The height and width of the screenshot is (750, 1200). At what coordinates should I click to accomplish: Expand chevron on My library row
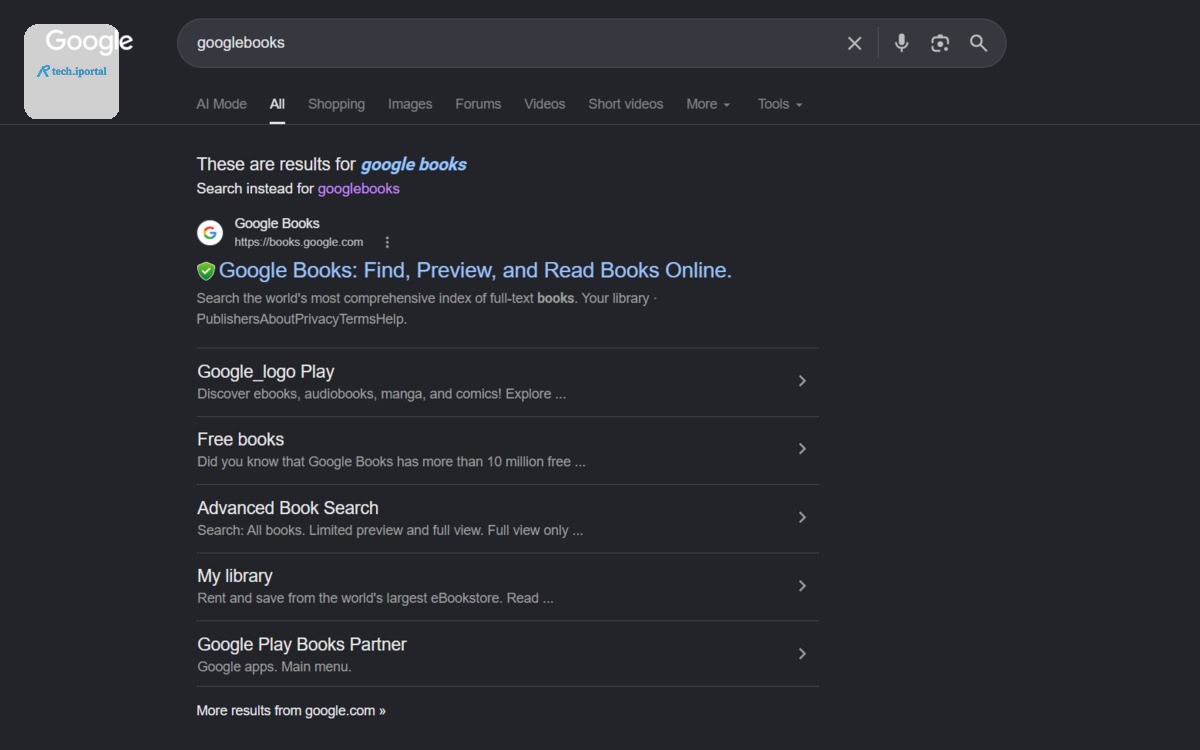pos(802,586)
